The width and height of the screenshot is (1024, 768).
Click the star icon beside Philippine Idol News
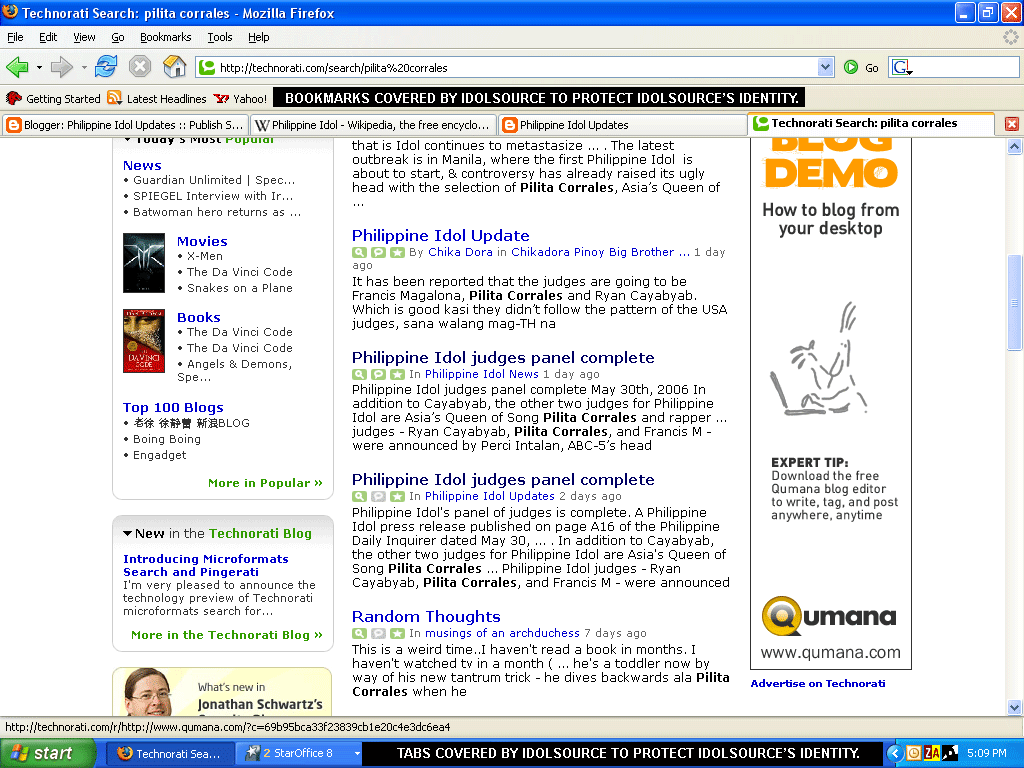tap(397, 374)
